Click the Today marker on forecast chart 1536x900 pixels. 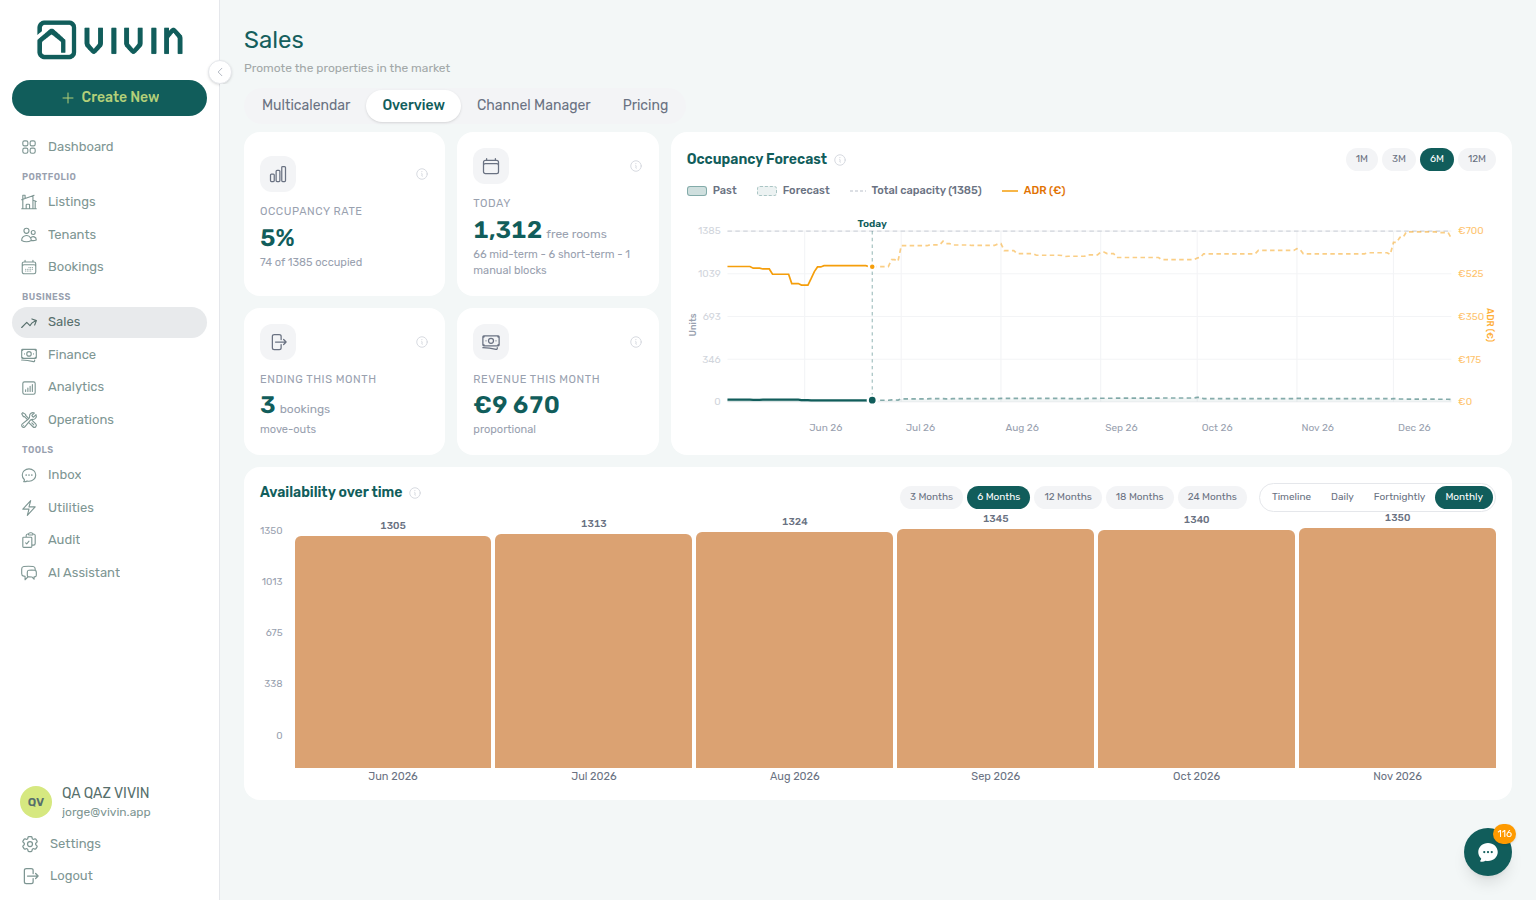point(872,224)
